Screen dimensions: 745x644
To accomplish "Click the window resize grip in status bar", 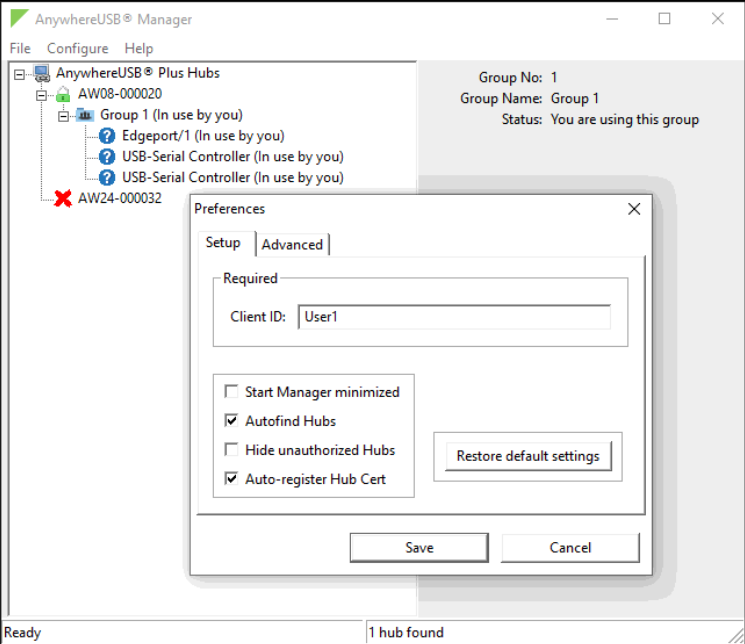I will point(736,635).
